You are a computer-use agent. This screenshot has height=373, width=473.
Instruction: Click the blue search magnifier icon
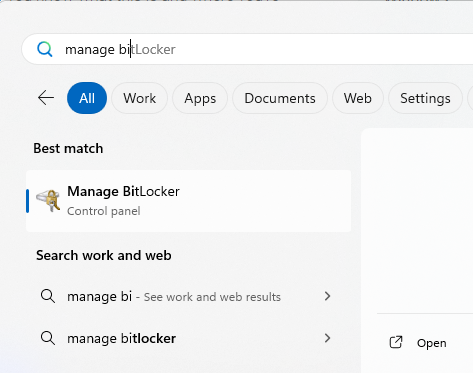pyautogui.click(x=45, y=49)
